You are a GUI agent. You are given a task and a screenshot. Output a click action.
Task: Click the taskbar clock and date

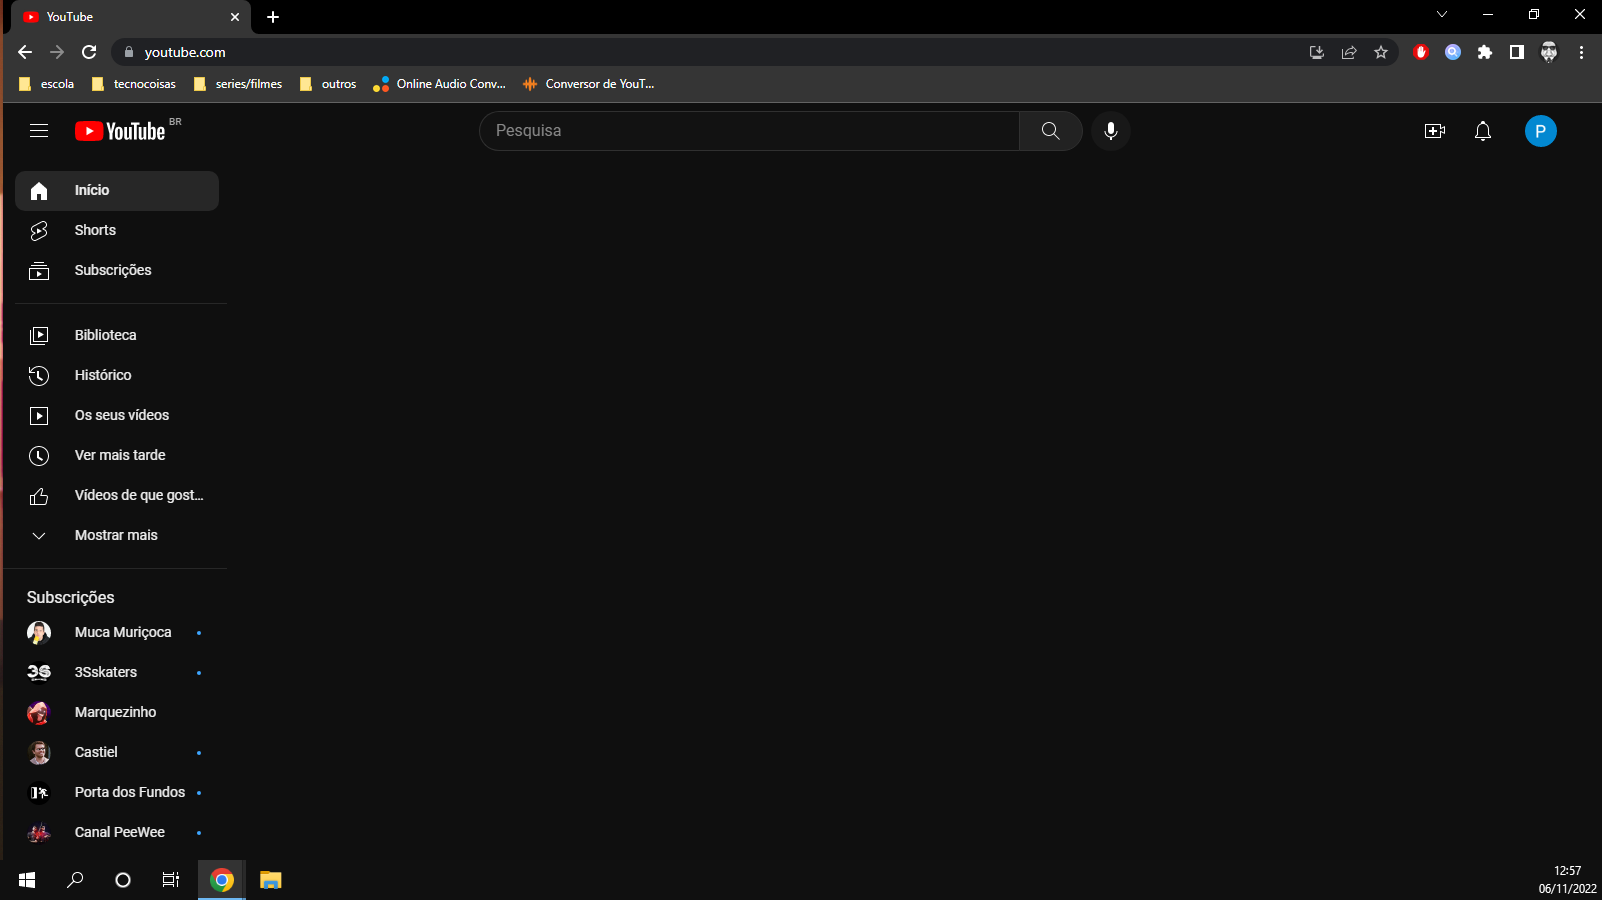pos(1567,880)
